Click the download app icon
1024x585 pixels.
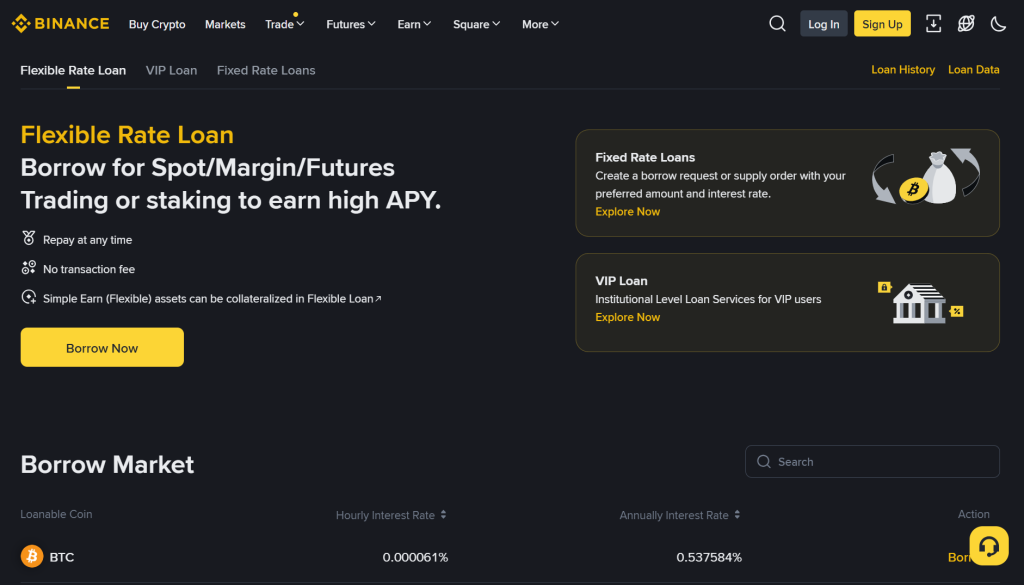[933, 24]
